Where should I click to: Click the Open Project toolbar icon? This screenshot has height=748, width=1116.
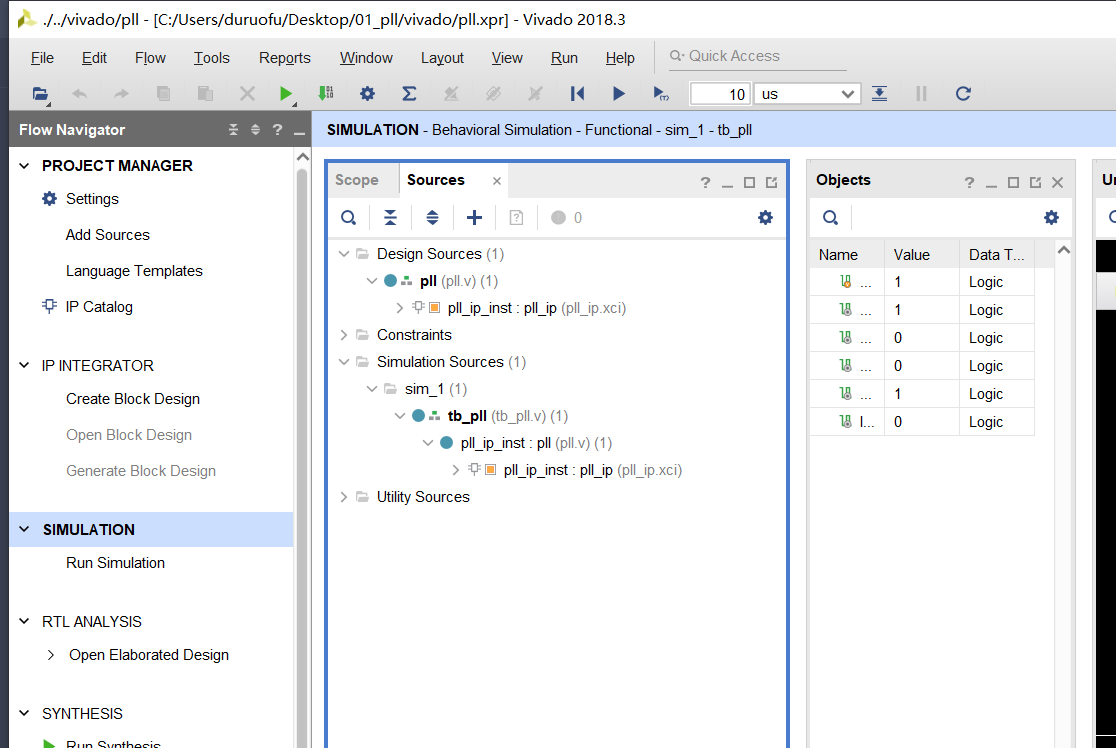click(x=40, y=94)
